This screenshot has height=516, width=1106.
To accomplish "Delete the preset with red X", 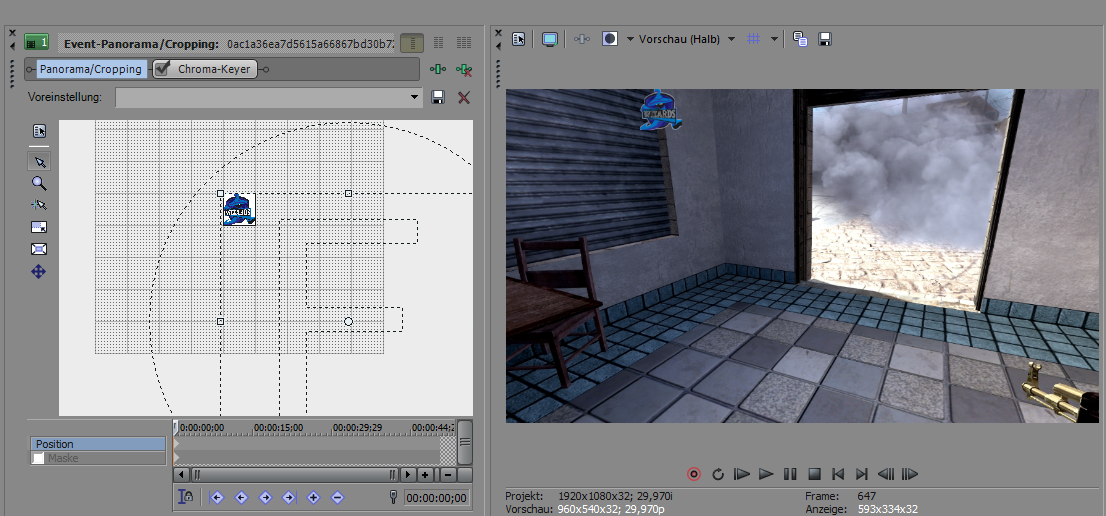I will pos(463,97).
